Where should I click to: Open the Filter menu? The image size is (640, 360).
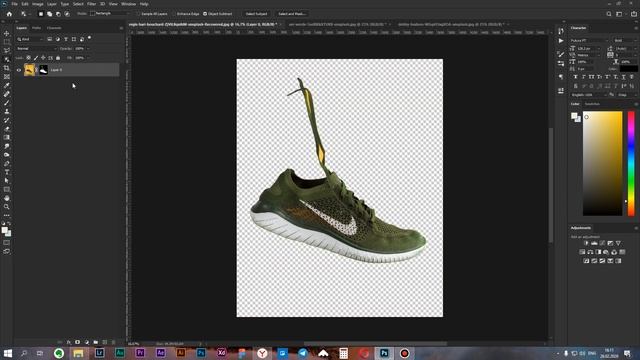coord(91,4)
